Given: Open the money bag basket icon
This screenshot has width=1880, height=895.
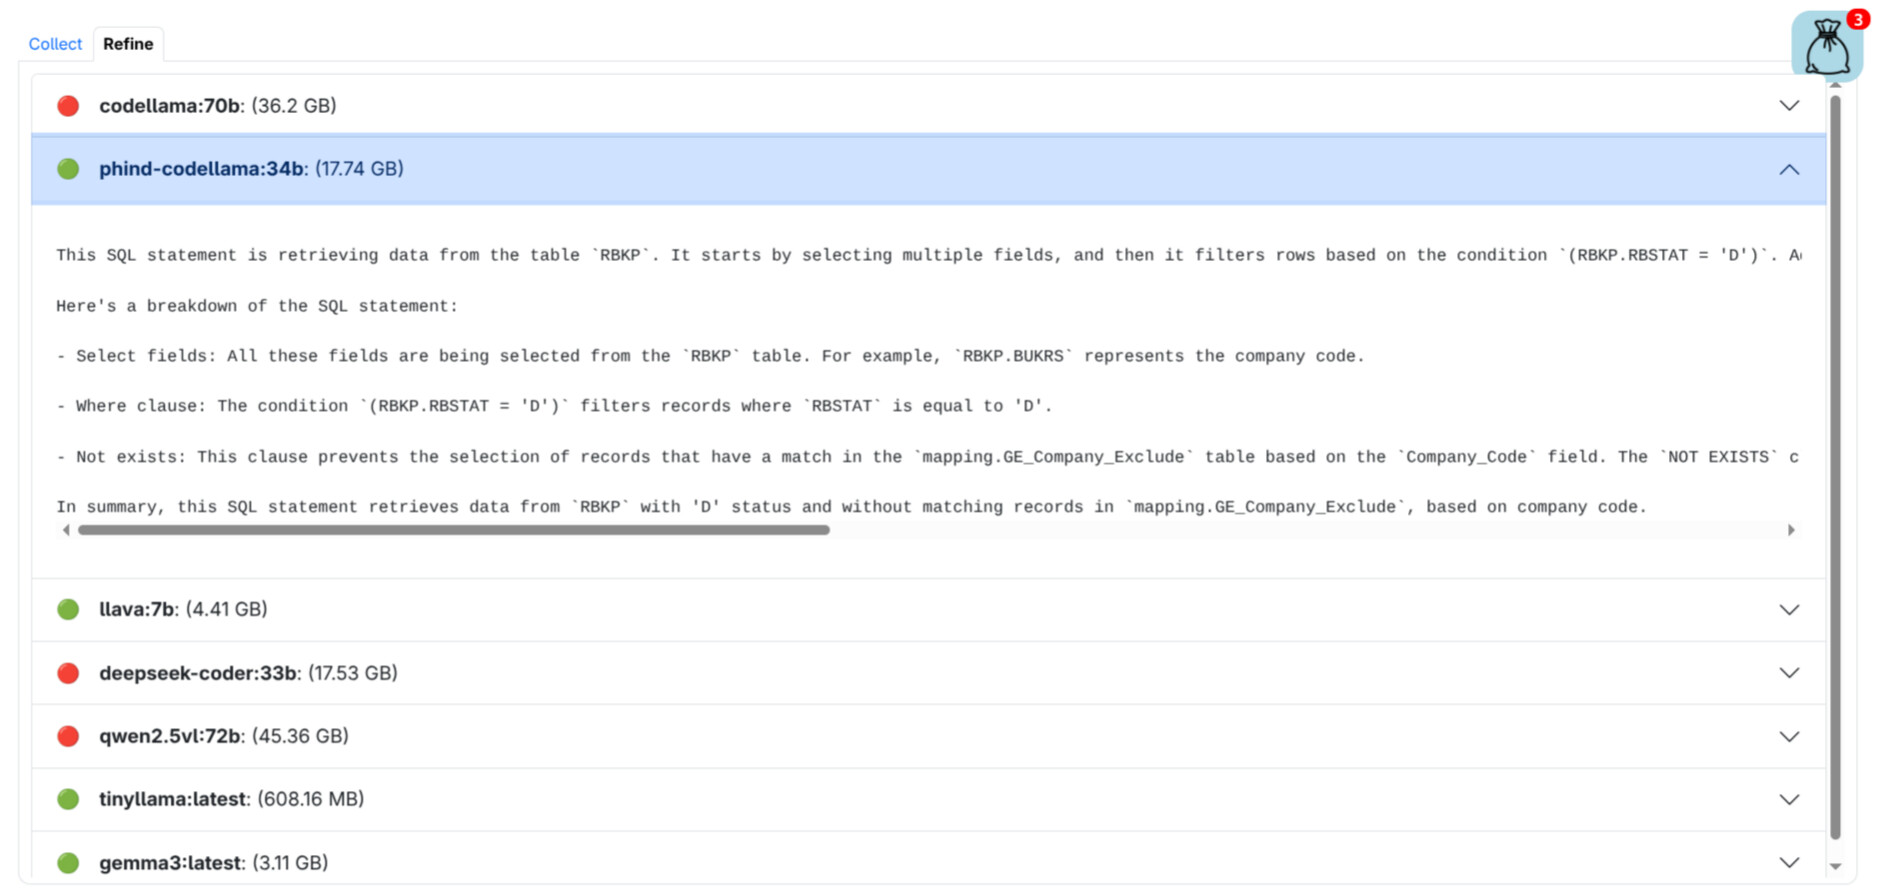Looking at the screenshot, I should pyautogui.click(x=1826, y=47).
